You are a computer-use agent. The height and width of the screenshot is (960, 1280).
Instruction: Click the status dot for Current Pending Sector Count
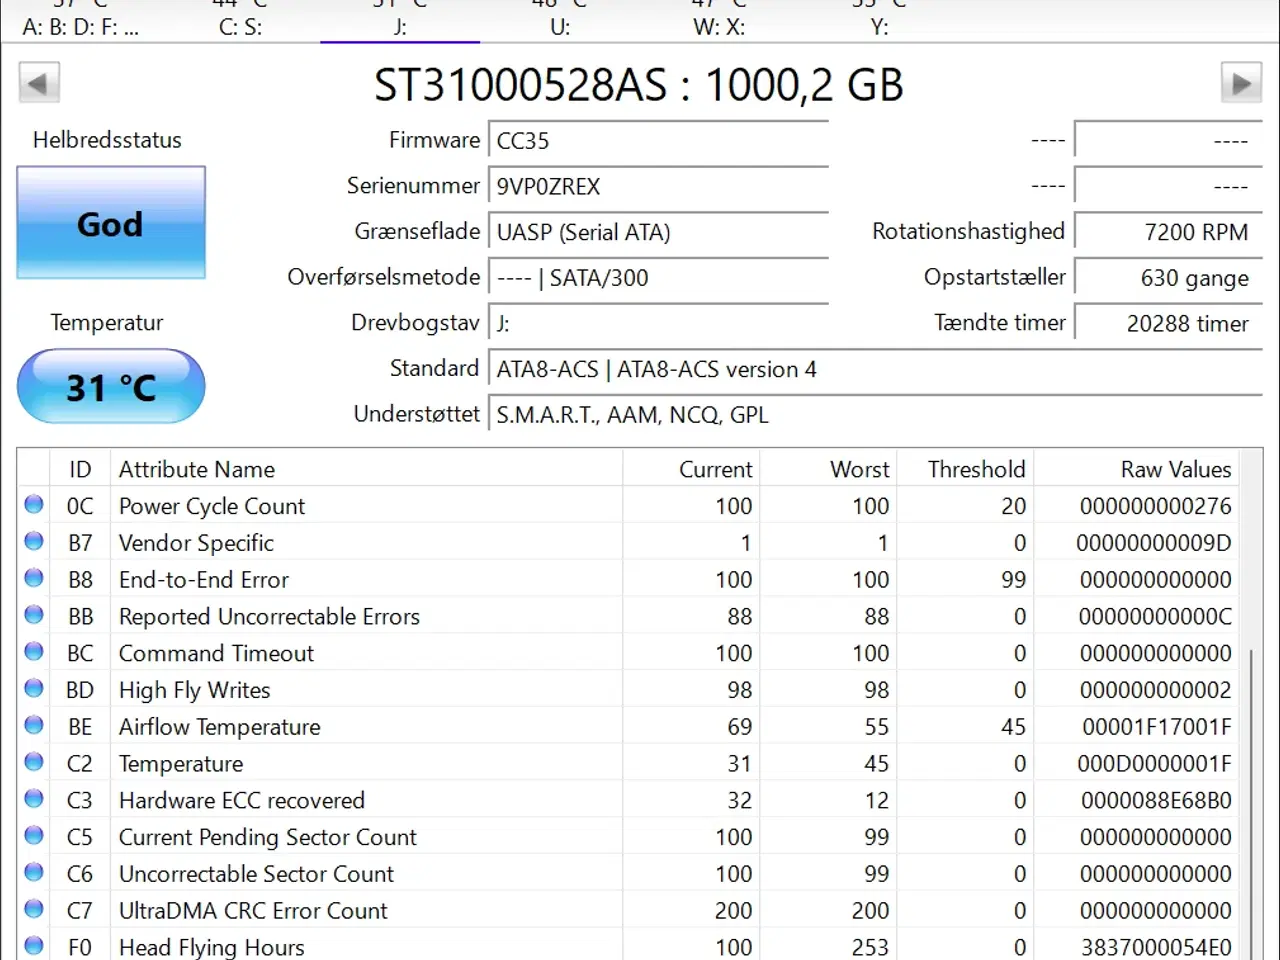tap(34, 835)
